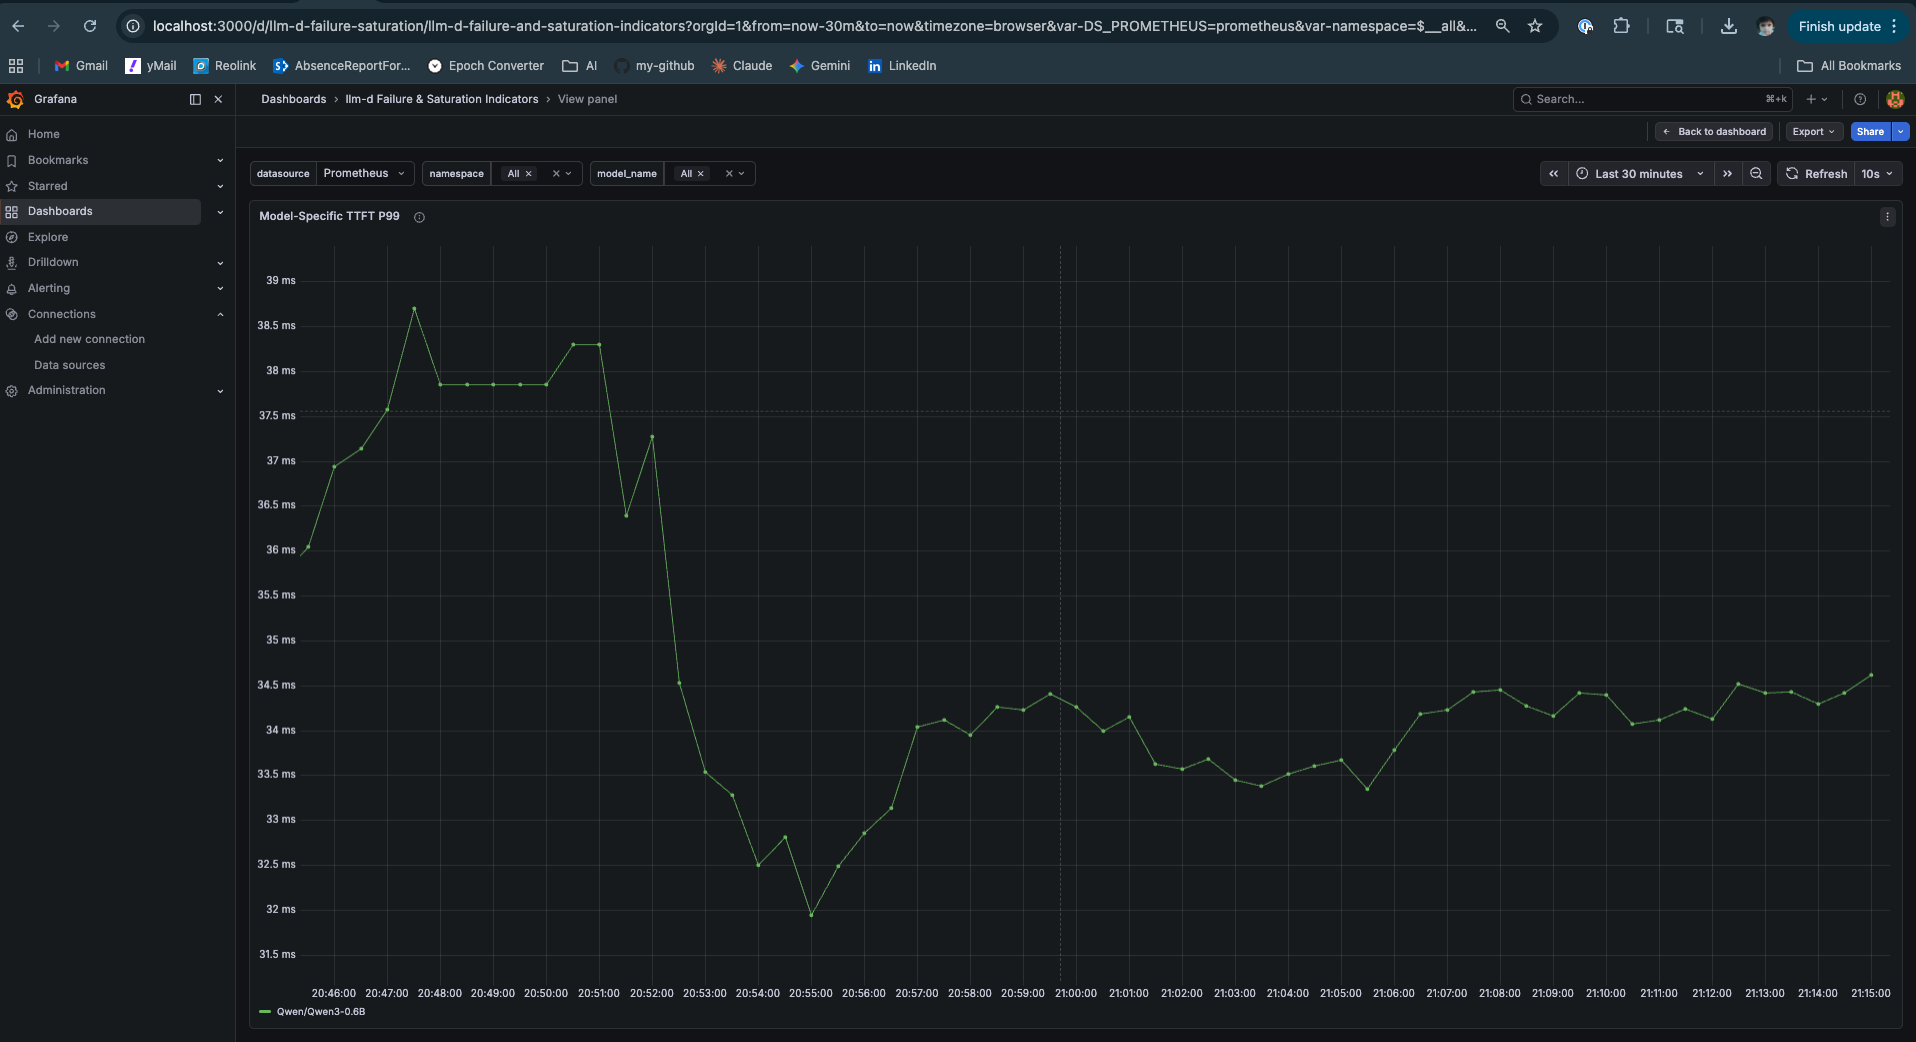Screen dimensions: 1916x1042
Task: Open the Explore section in sidebar
Action: (x=48, y=237)
